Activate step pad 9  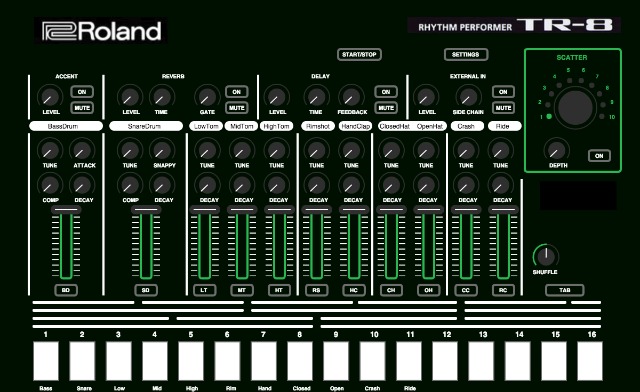point(336,361)
